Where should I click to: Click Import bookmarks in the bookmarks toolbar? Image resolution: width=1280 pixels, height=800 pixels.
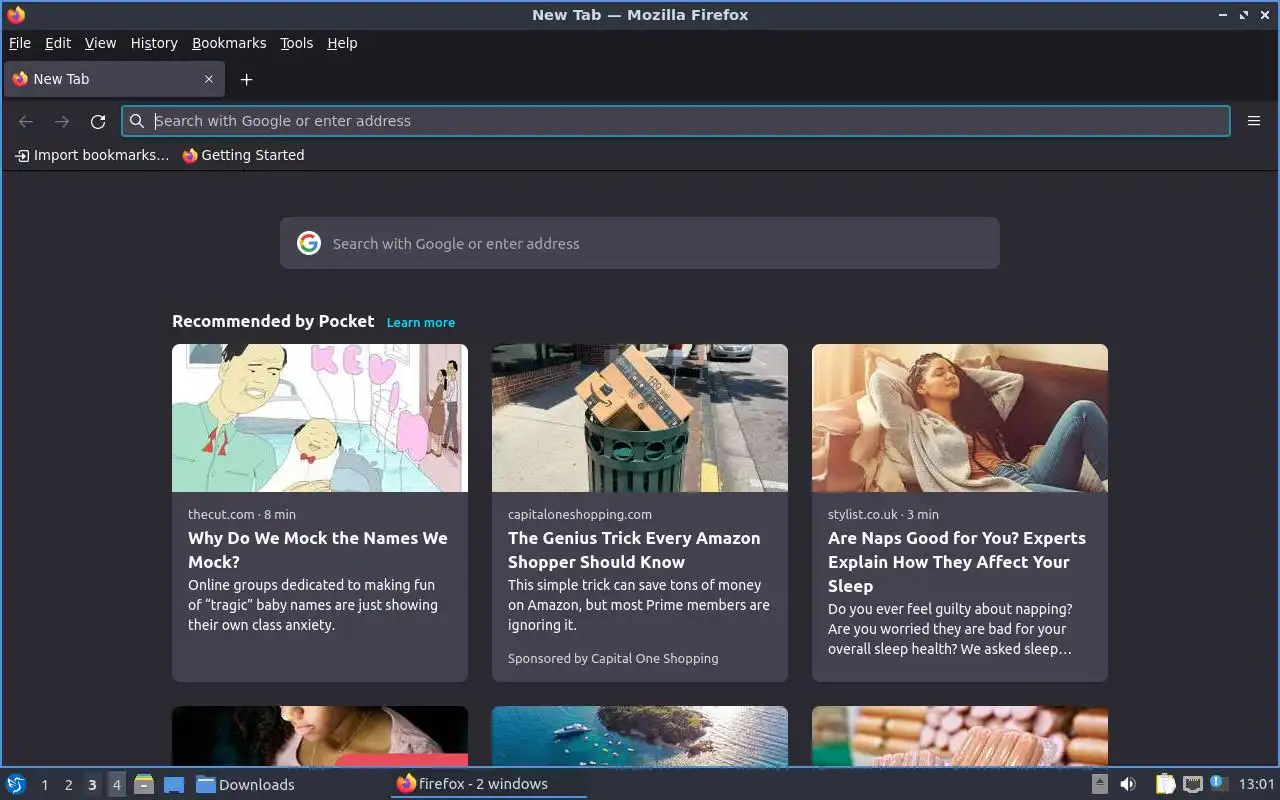(91, 155)
